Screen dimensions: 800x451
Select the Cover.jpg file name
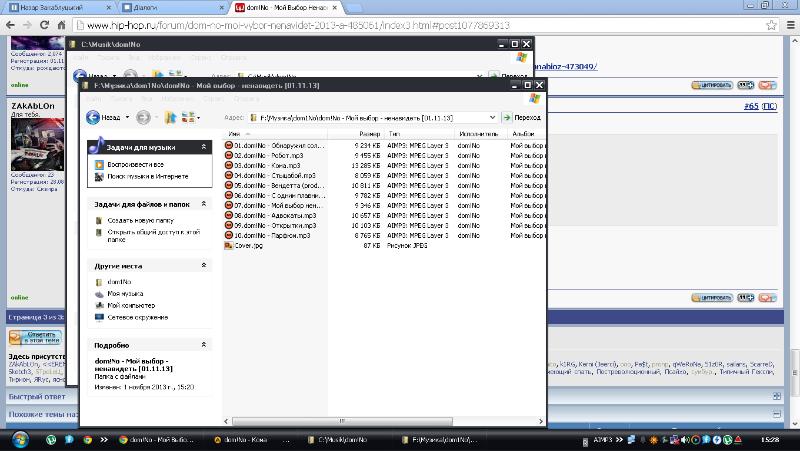pyautogui.click(x=248, y=245)
